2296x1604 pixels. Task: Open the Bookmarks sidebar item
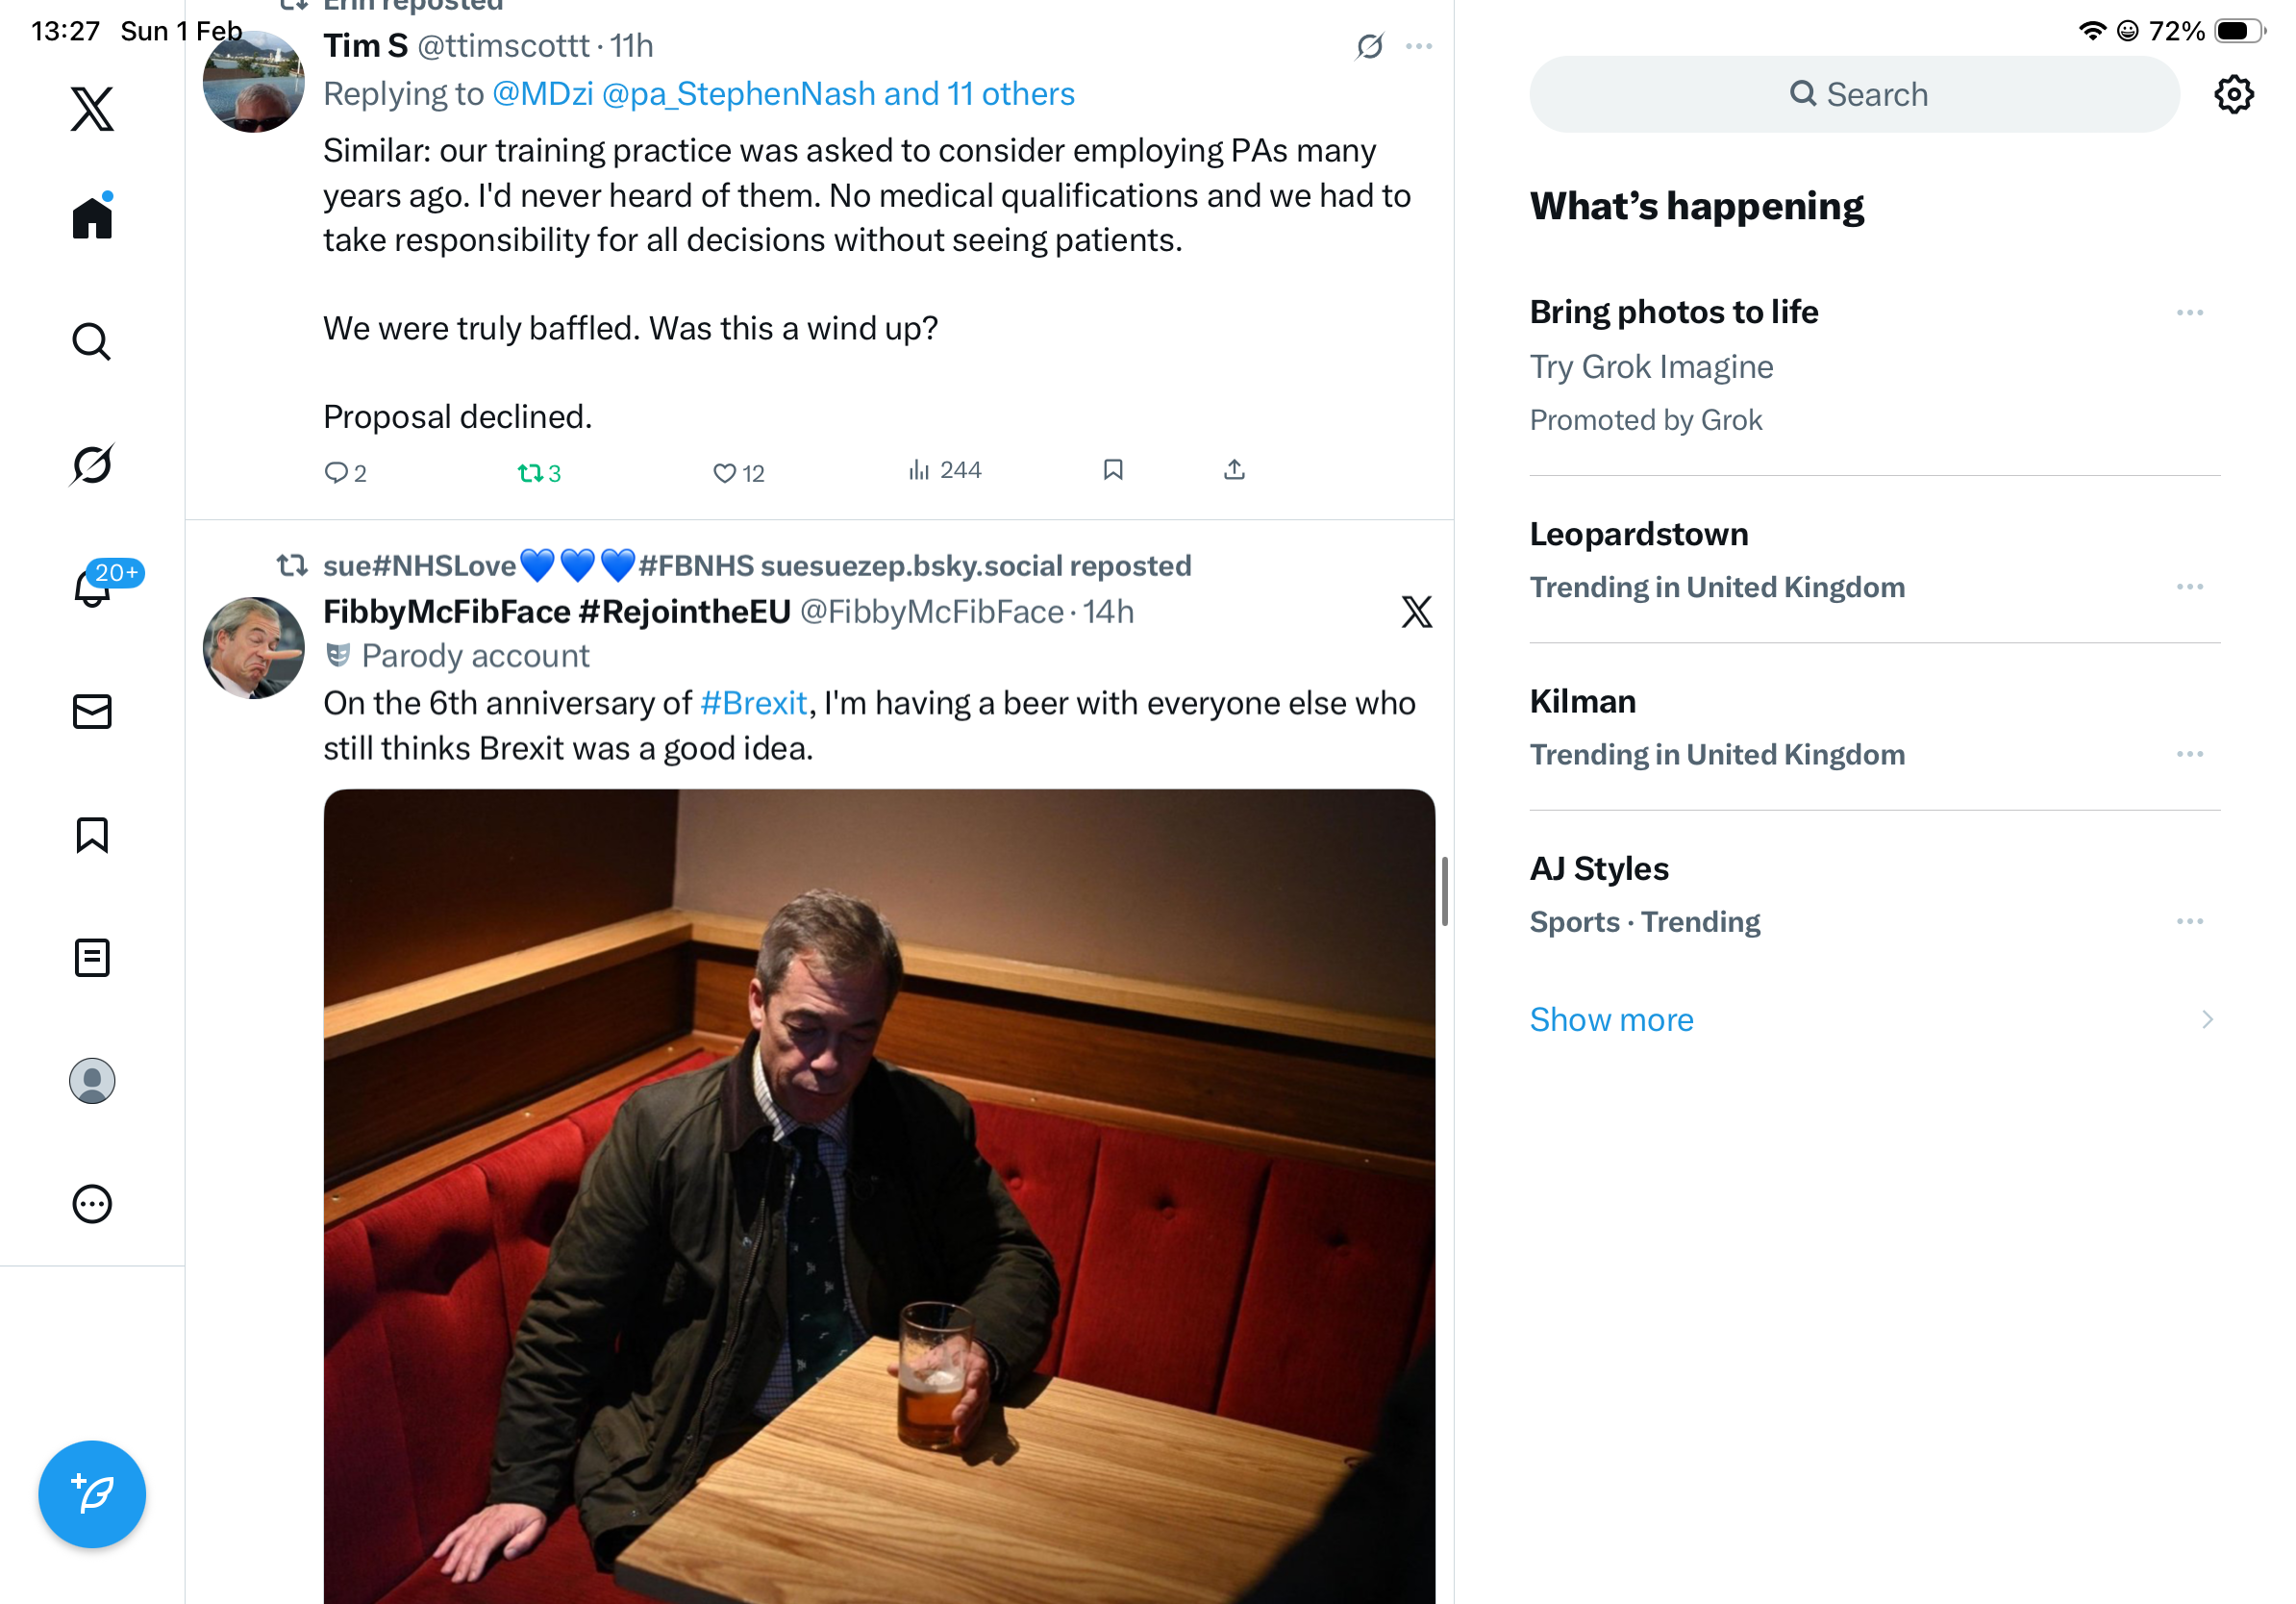pyautogui.click(x=92, y=835)
